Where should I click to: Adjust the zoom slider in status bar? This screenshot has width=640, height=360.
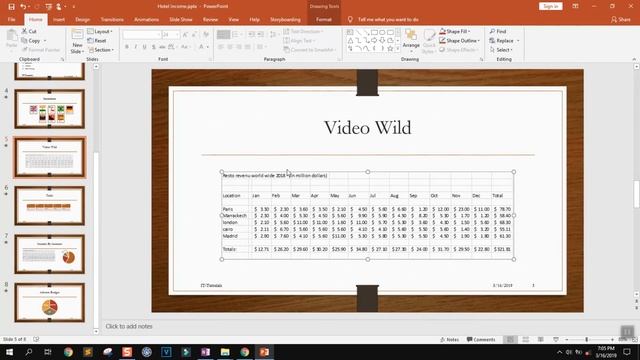(x=587, y=340)
